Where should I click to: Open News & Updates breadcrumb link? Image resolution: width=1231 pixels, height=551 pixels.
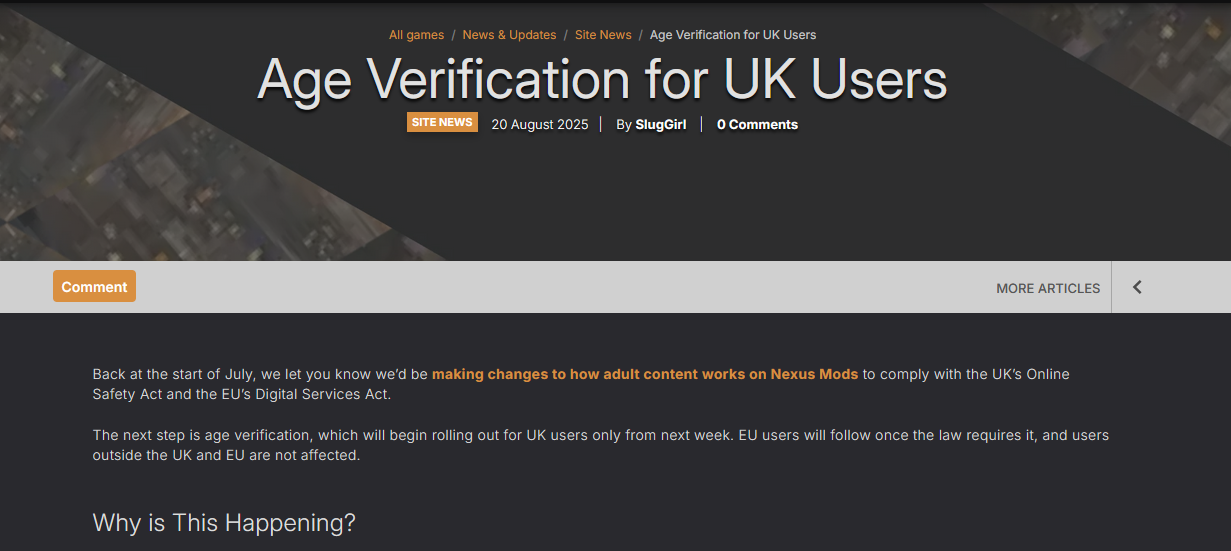[x=509, y=35]
